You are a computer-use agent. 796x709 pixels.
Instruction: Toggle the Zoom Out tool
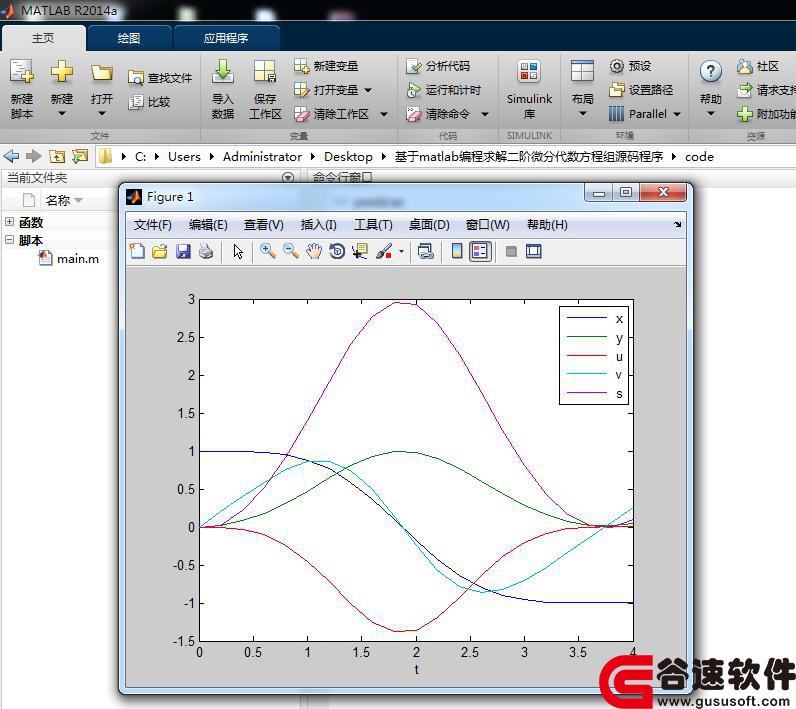pyautogui.click(x=291, y=251)
